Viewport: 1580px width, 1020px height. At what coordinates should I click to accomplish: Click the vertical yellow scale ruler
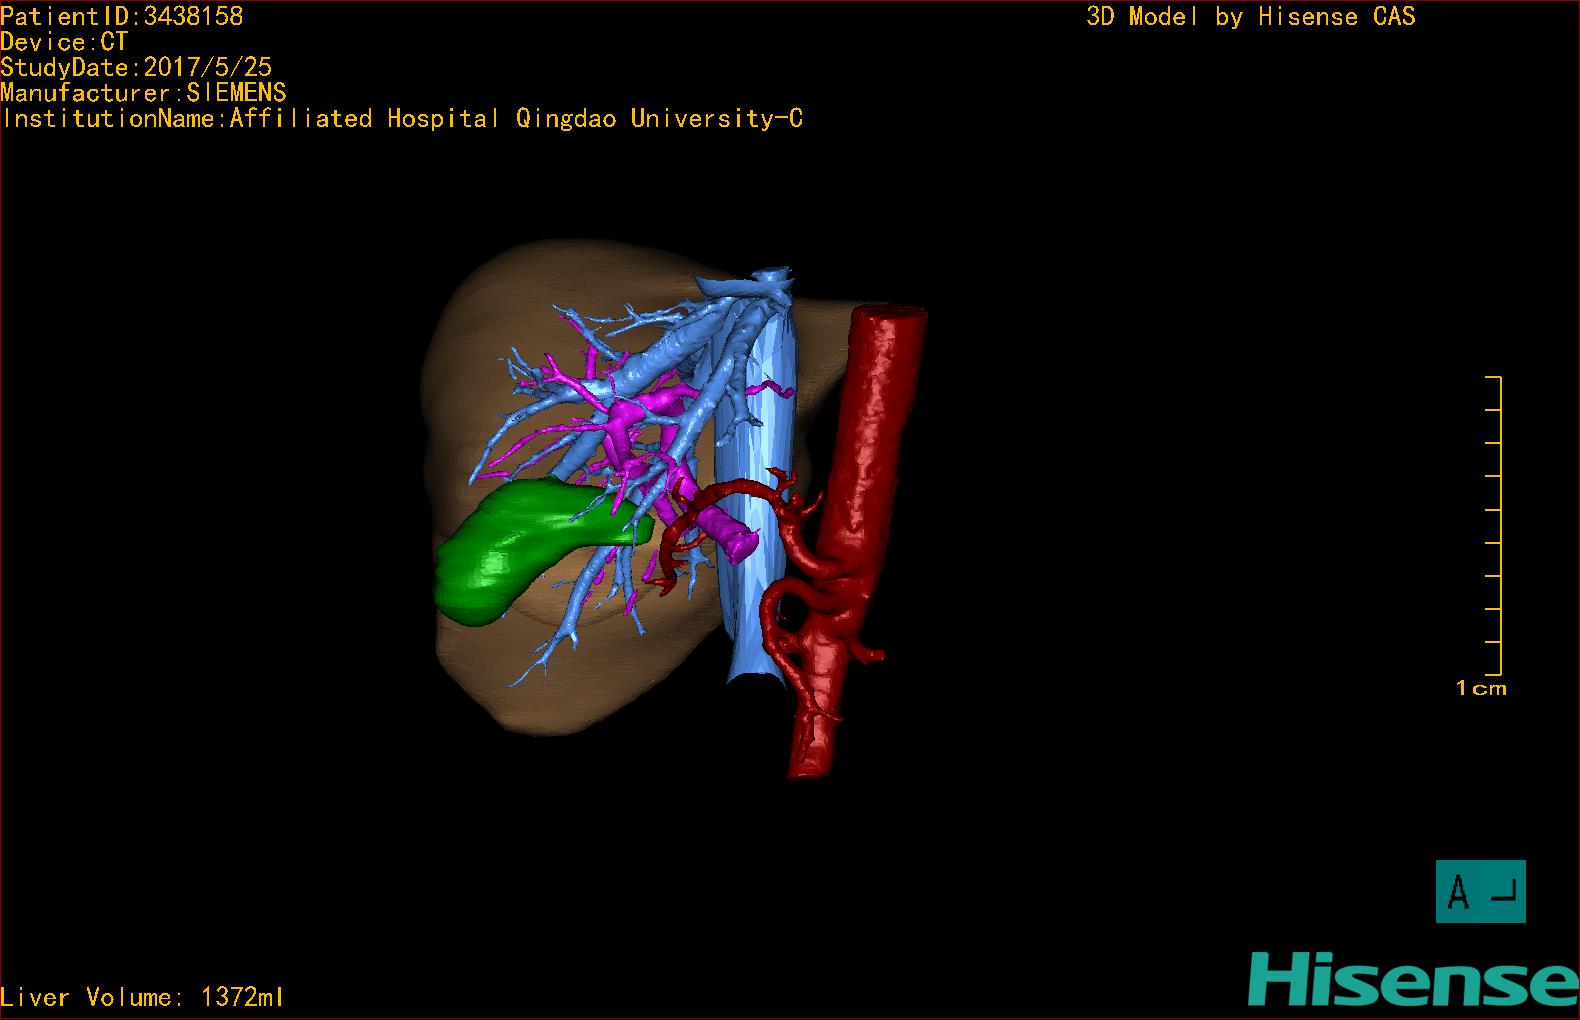(x=1499, y=525)
